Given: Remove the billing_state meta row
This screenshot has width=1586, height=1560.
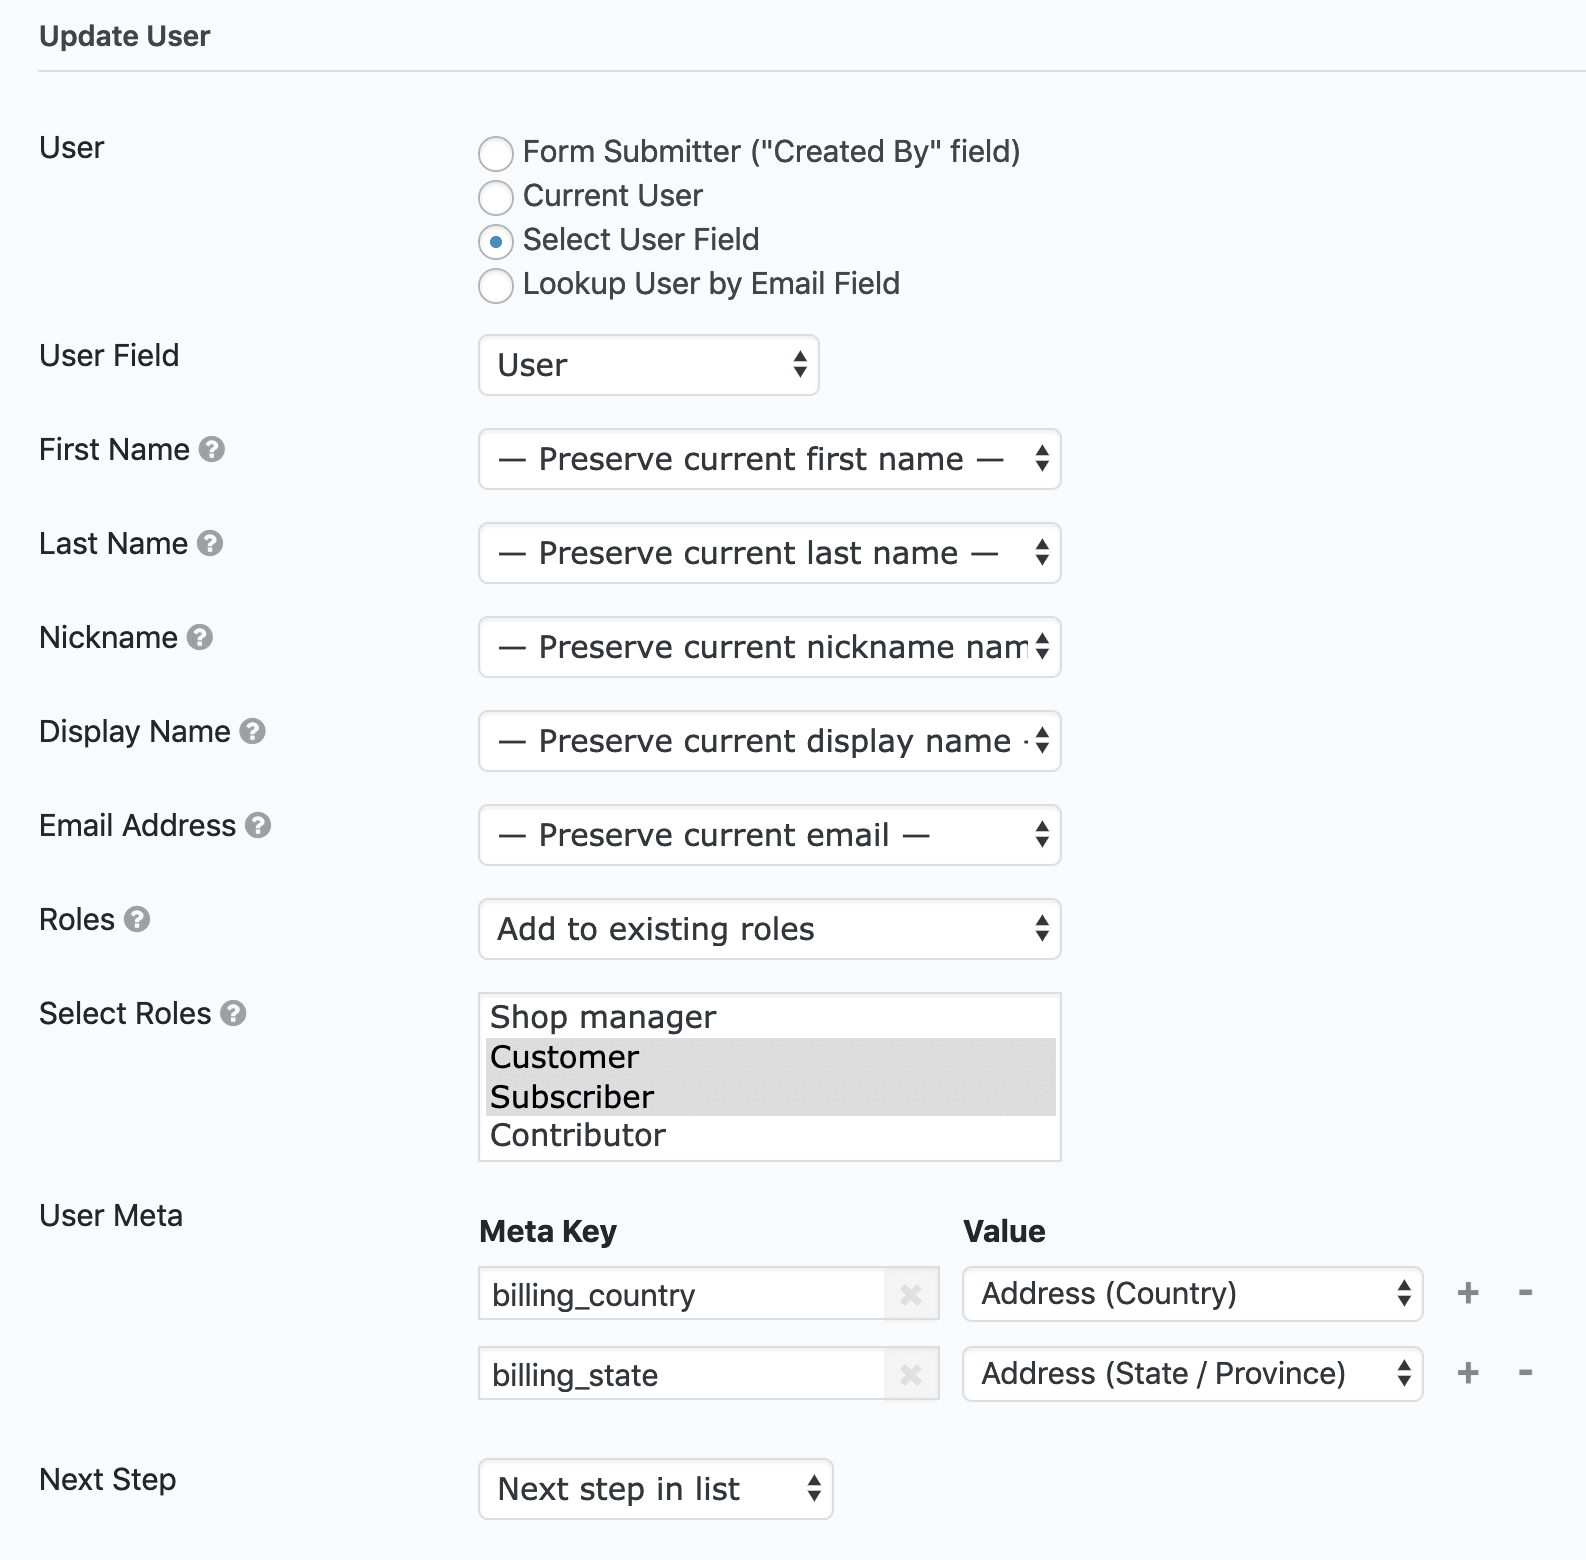Looking at the screenshot, I should click(x=1524, y=1372).
